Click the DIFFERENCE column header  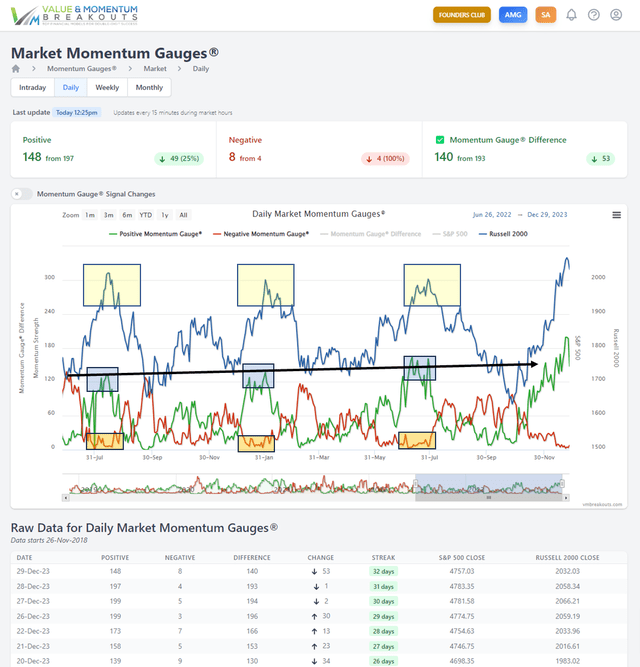pos(252,558)
